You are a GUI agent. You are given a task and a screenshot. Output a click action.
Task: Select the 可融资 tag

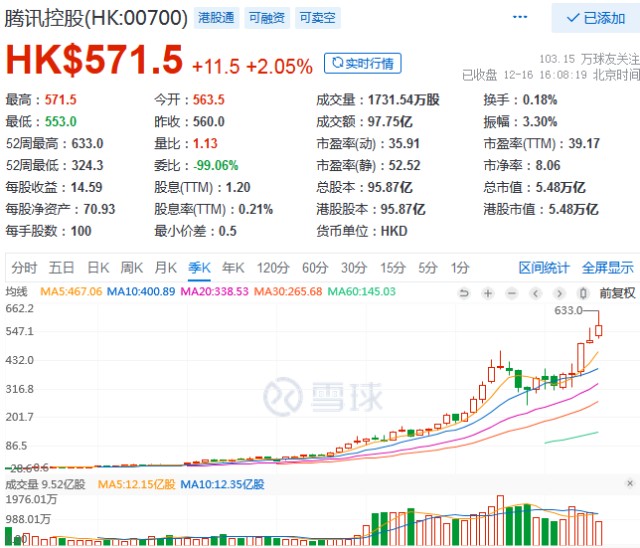267,18
